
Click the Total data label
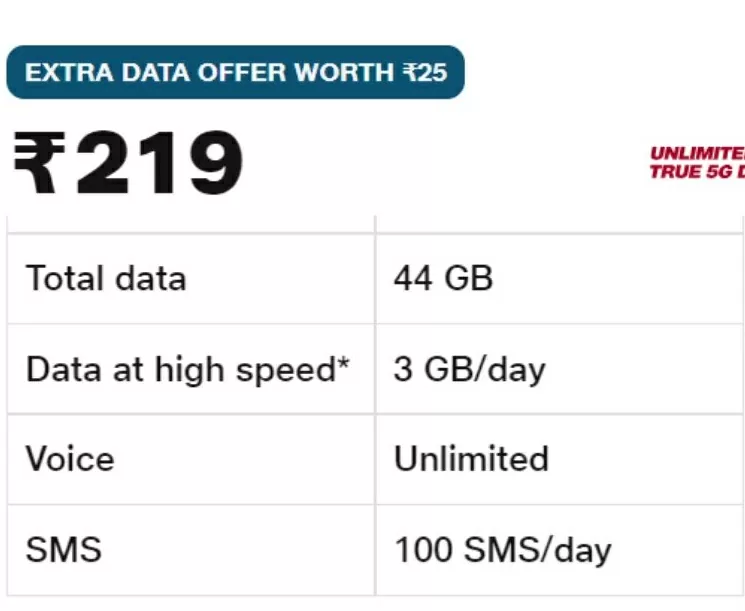coord(105,278)
